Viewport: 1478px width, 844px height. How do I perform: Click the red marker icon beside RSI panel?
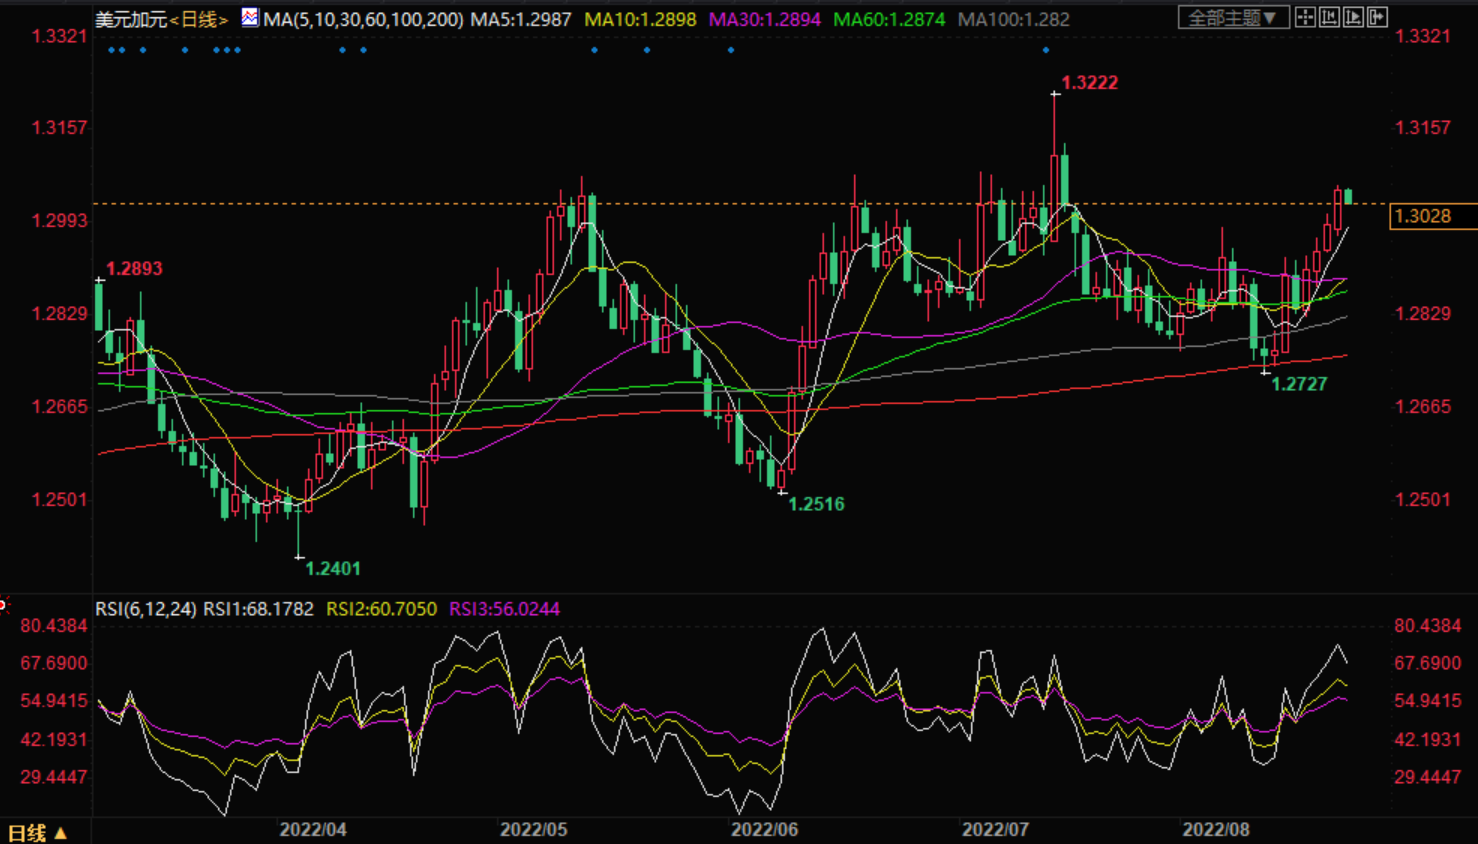tap(3, 605)
